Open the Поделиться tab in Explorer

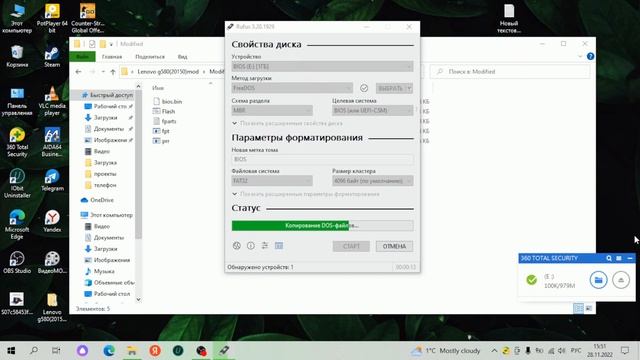pos(150,57)
